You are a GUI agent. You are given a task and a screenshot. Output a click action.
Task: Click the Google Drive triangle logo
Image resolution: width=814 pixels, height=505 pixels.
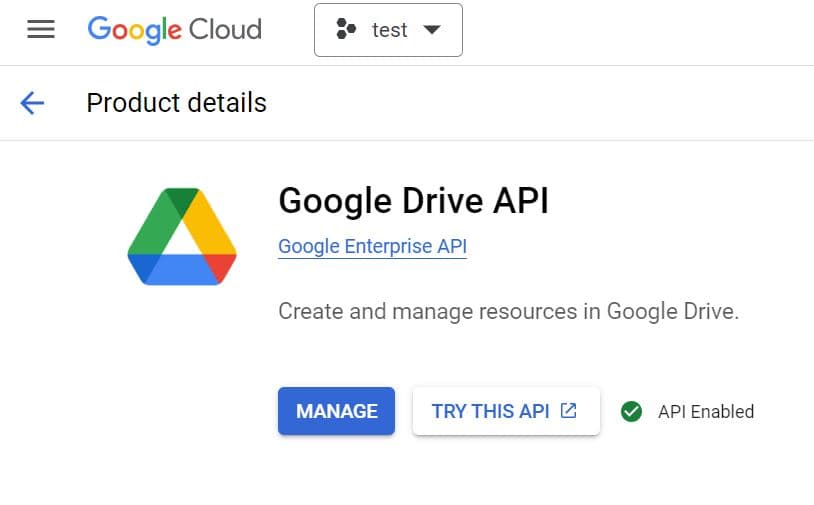pyautogui.click(x=182, y=236)
